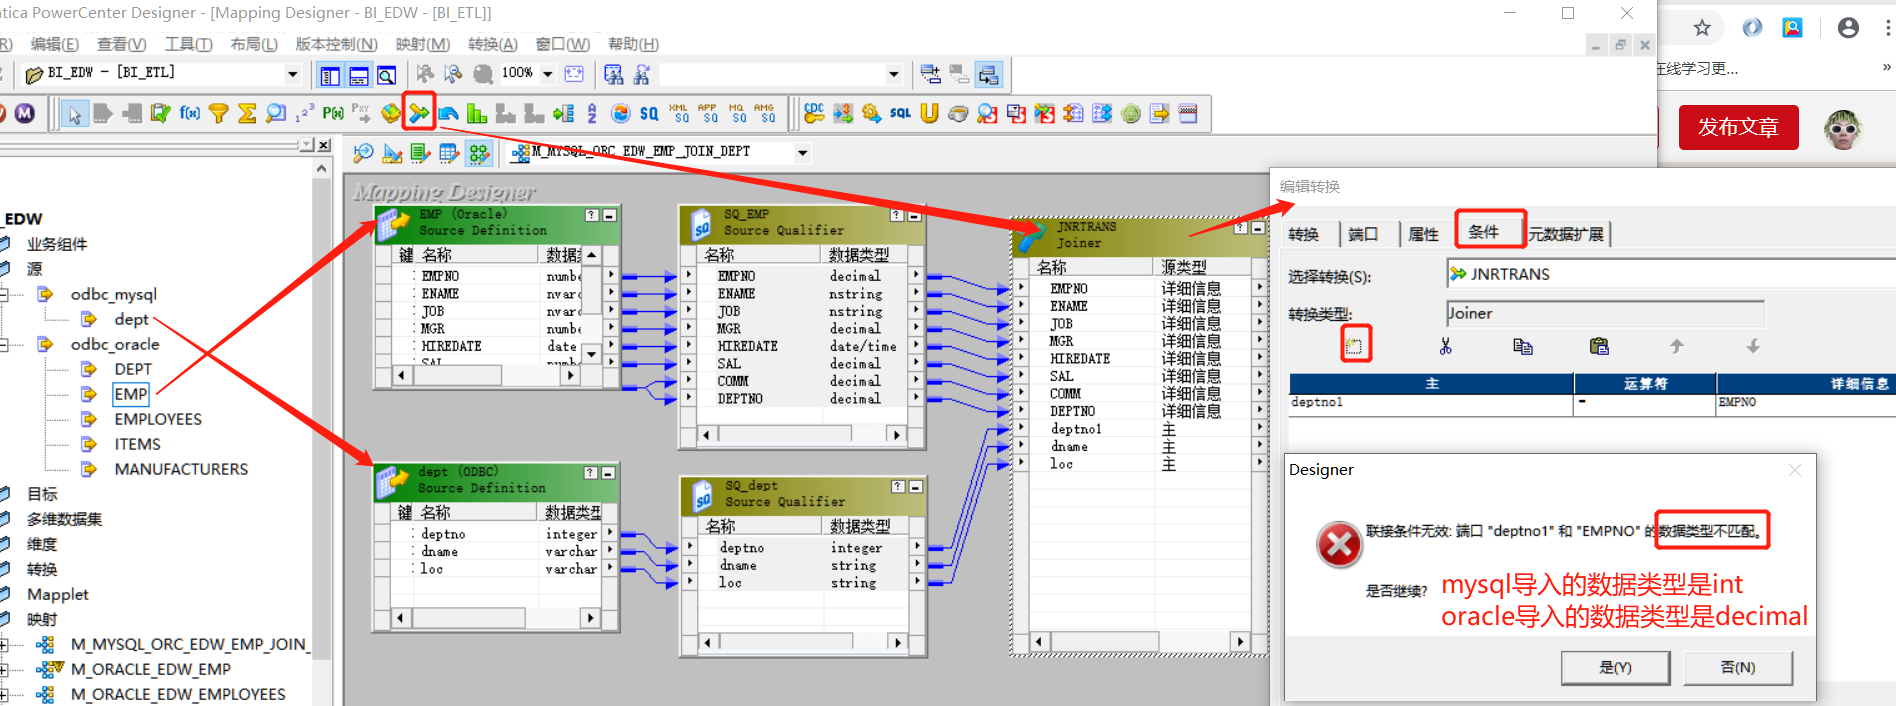Click the zoom-to-fit workspace magnifier icon
The height and width of the screenshot is (706, 1896).
click(x=363, y=153)
